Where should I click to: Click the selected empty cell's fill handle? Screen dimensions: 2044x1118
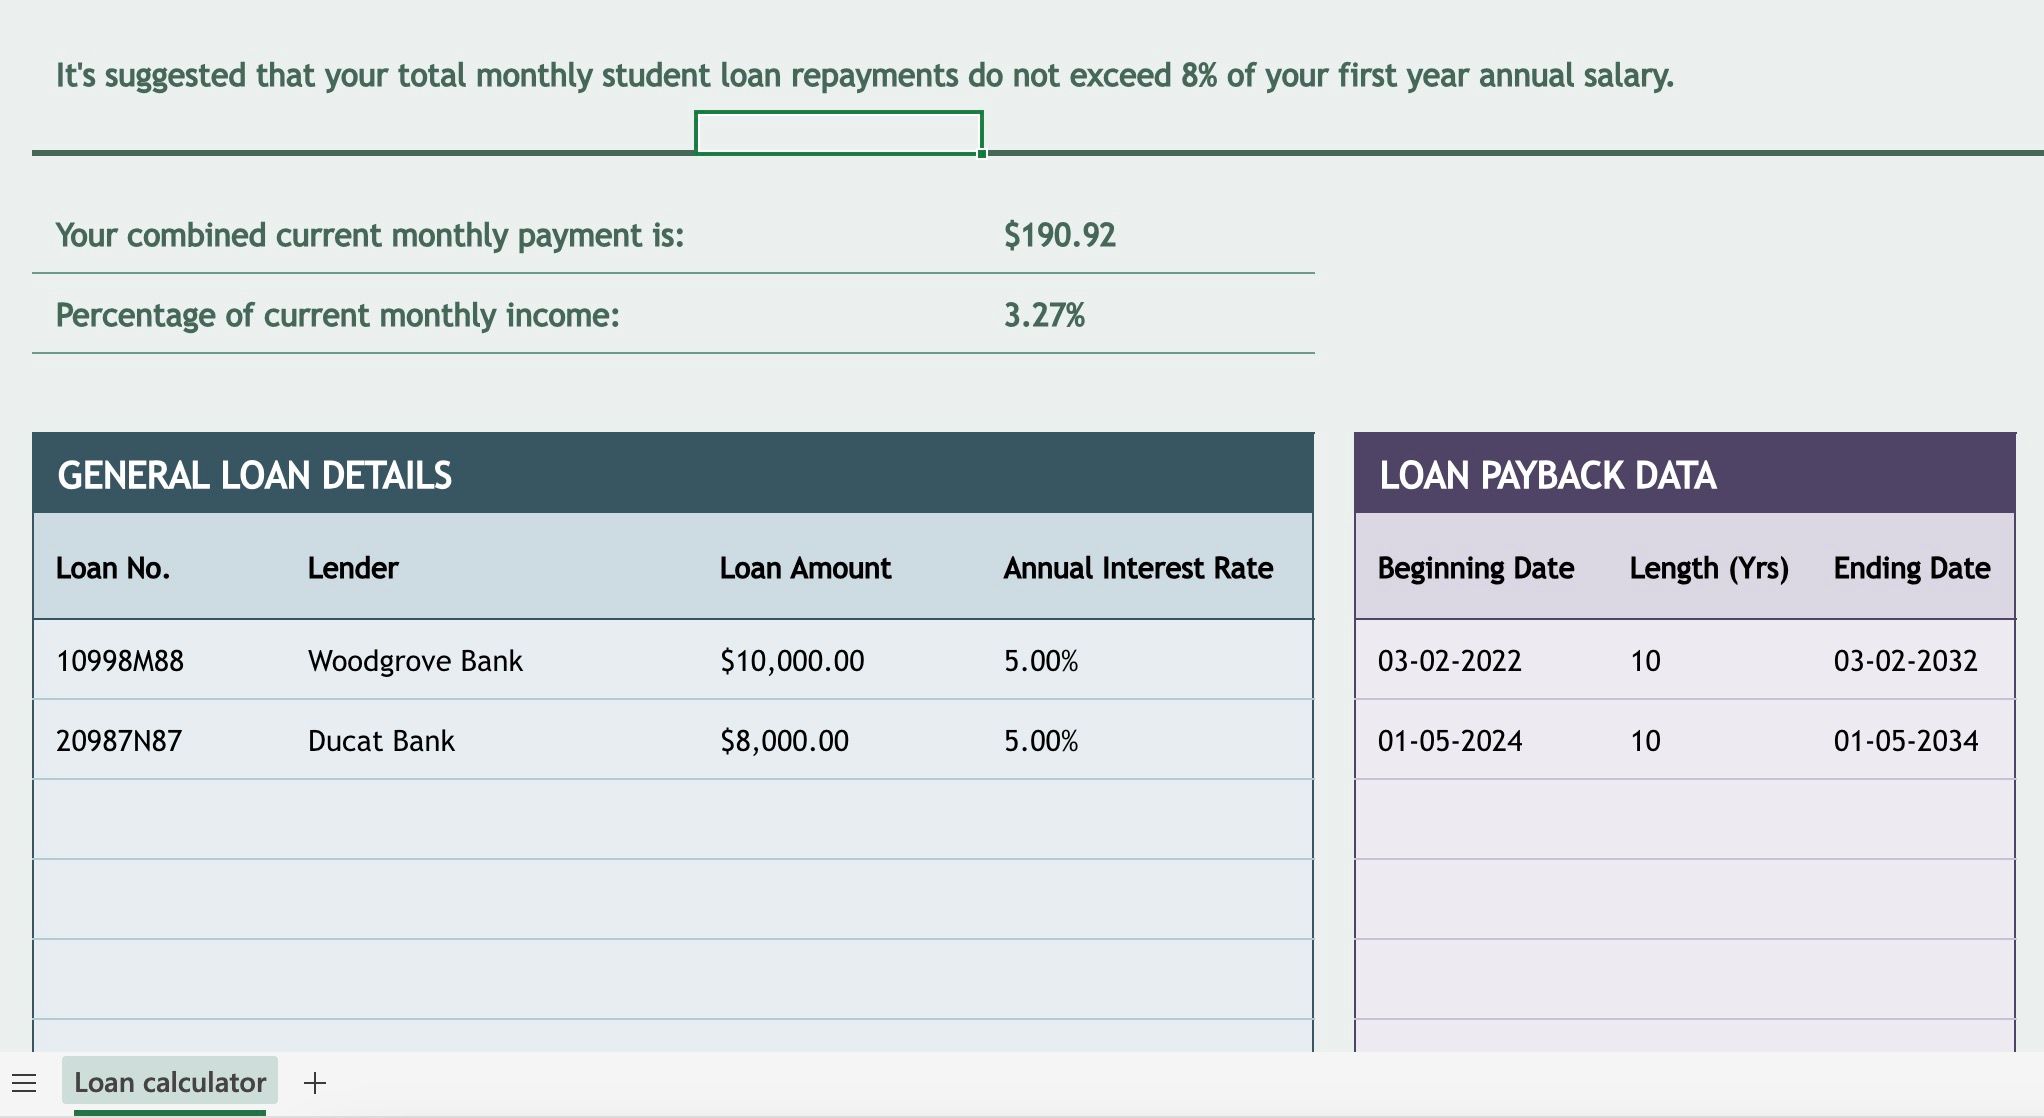(x=982, y=154)
